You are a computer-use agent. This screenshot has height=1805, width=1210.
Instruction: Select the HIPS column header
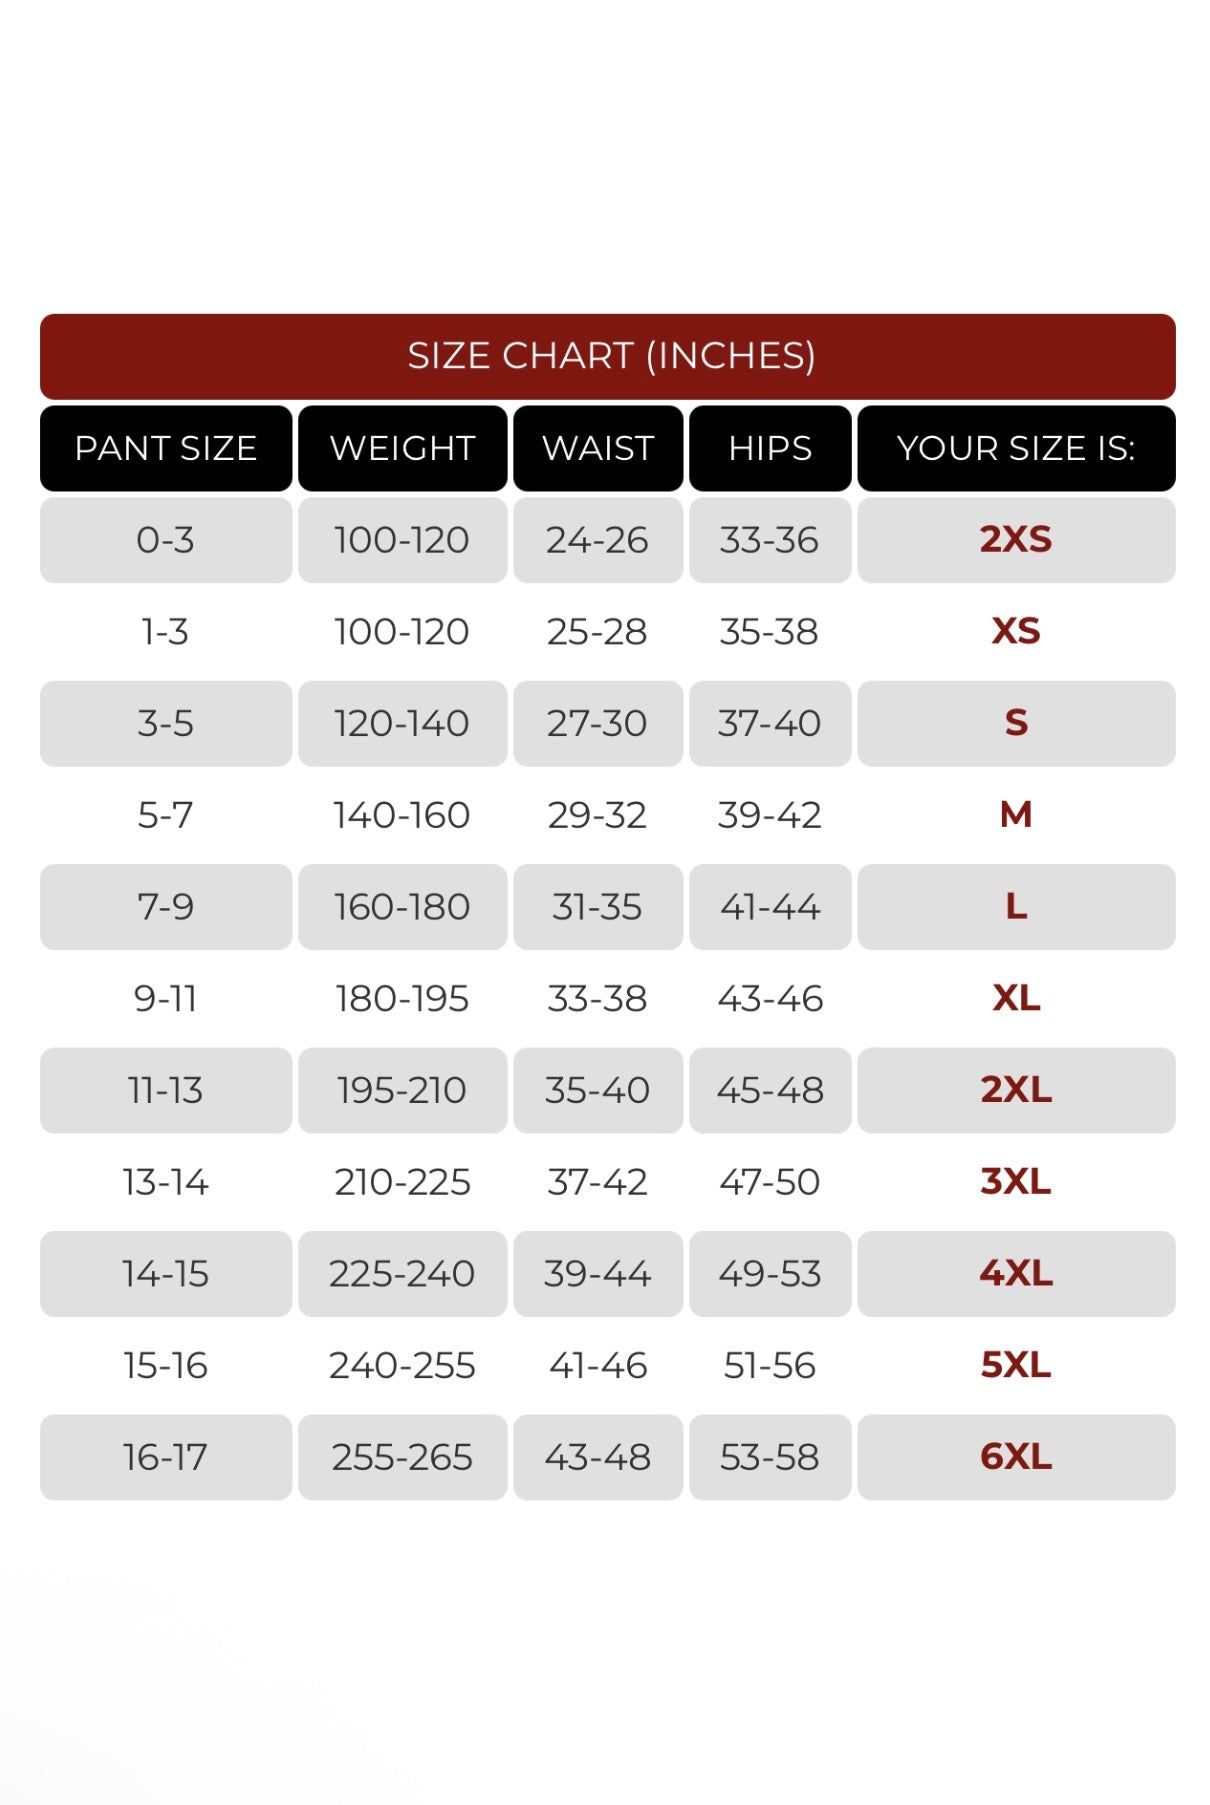[770, 448]
